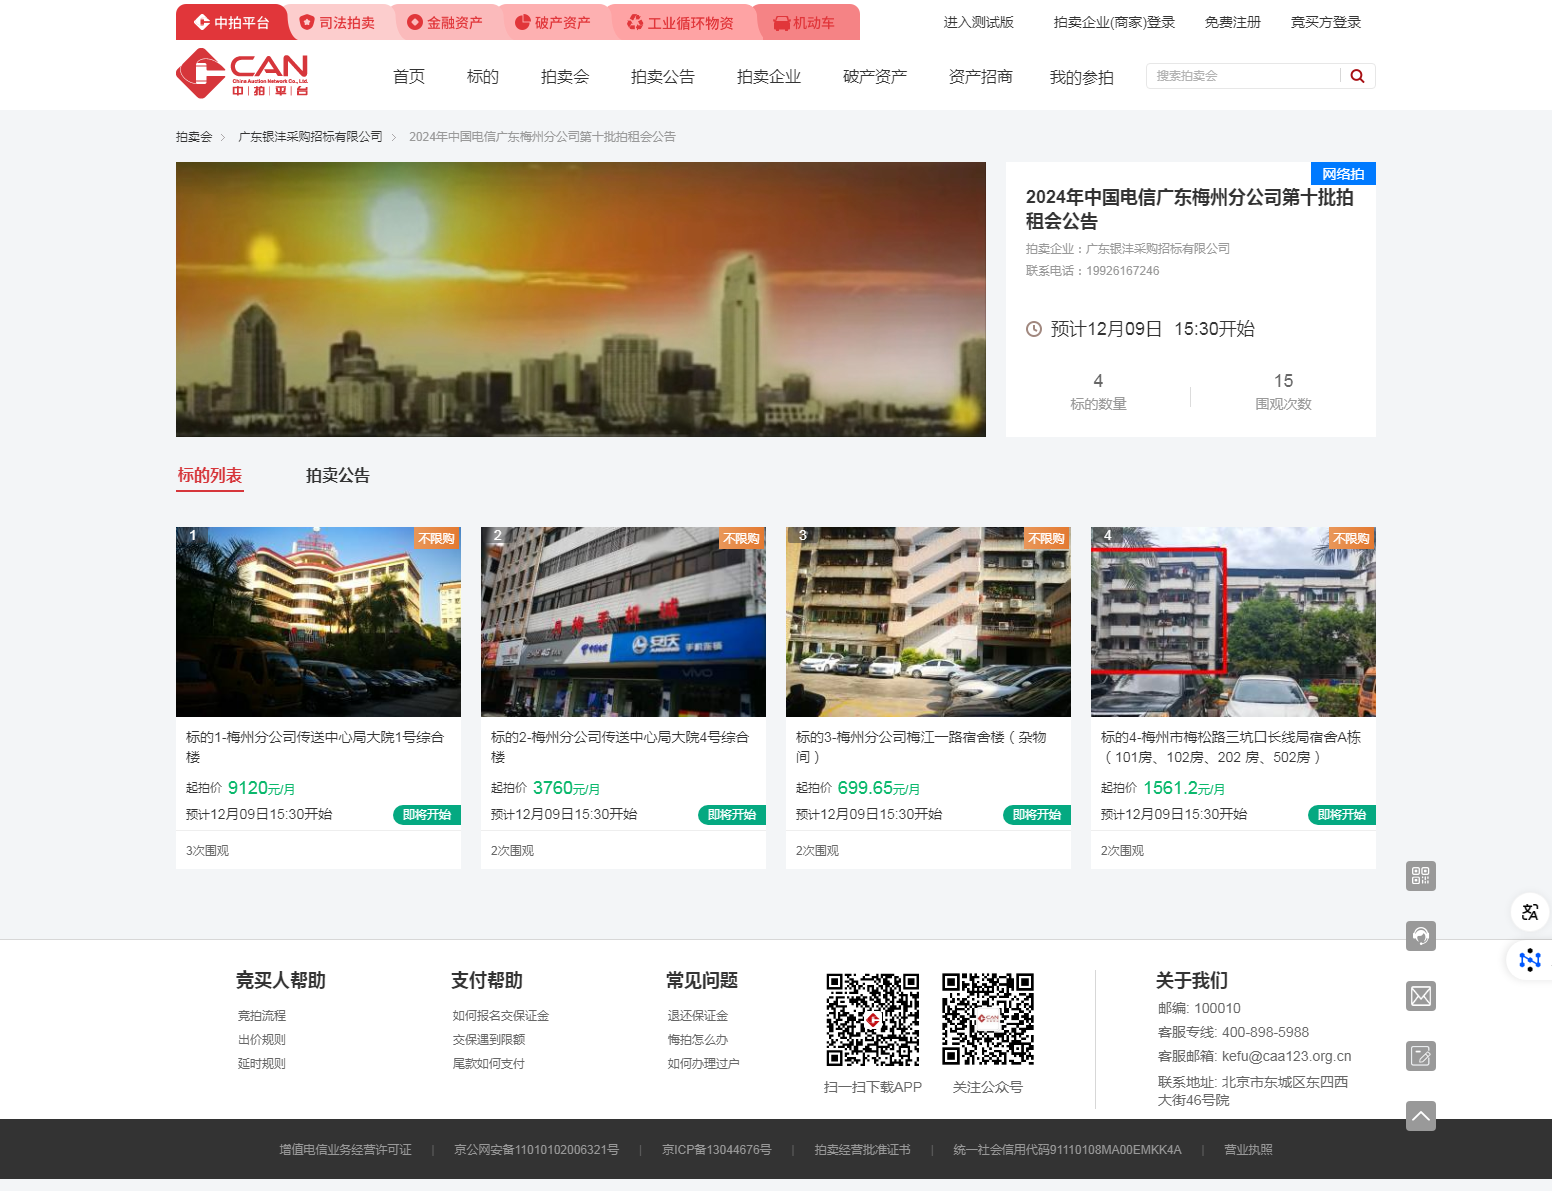Open 拍卖公告 in the main navigation
Viewport: 1552px width, 1191px height.
(x=663, y=77)
